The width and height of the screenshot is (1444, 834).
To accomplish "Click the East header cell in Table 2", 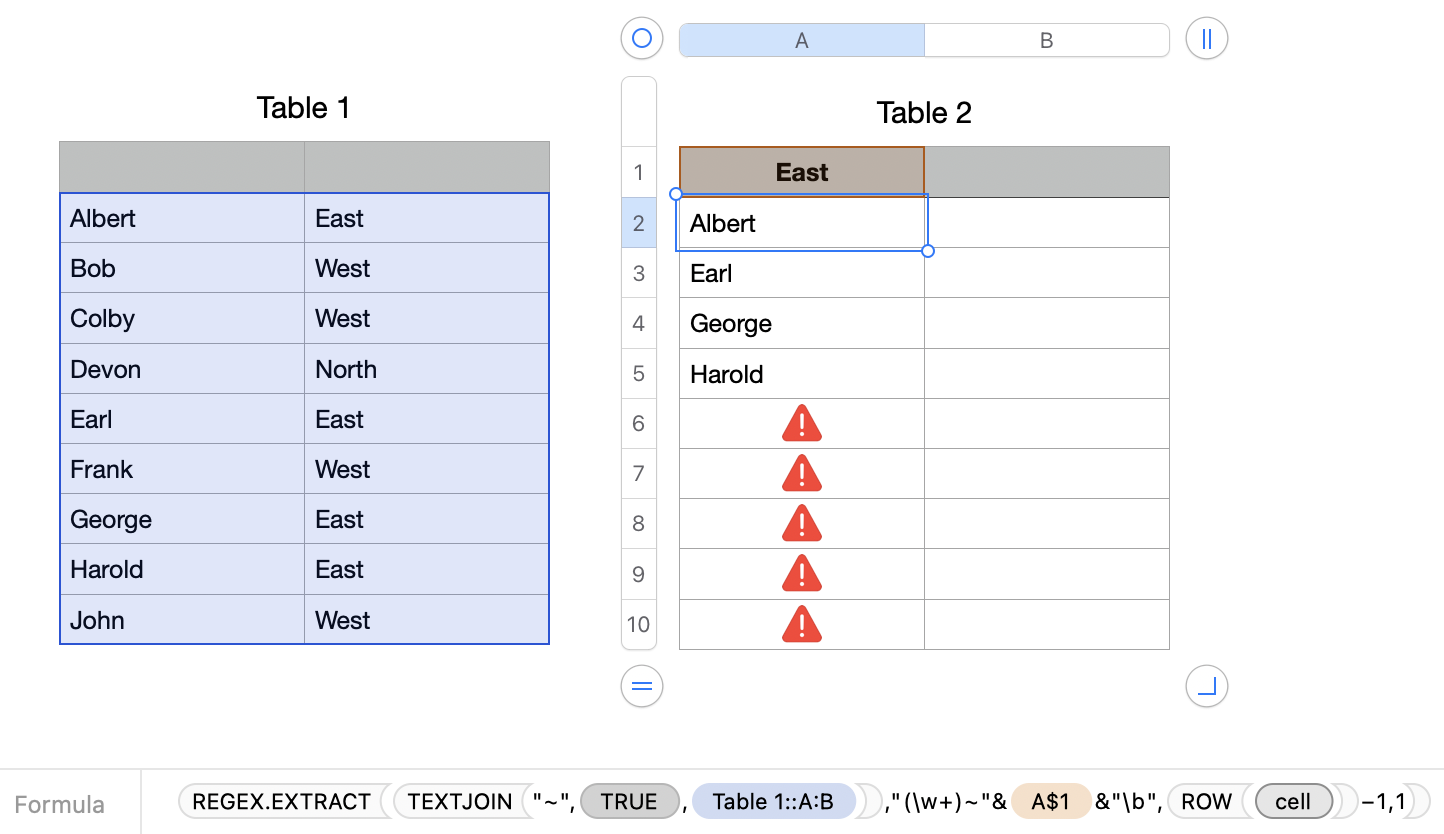I will coord(801,172).
